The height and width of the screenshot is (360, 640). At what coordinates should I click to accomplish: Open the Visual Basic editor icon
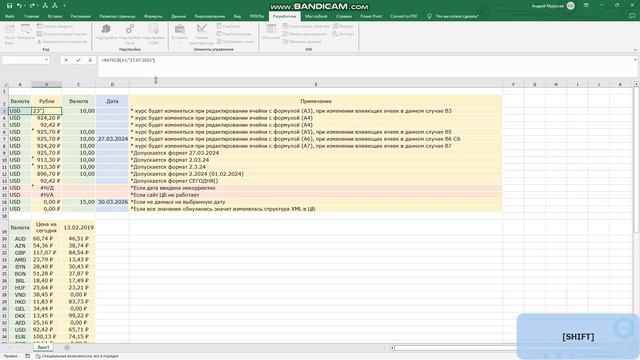[x=9, y=33]
